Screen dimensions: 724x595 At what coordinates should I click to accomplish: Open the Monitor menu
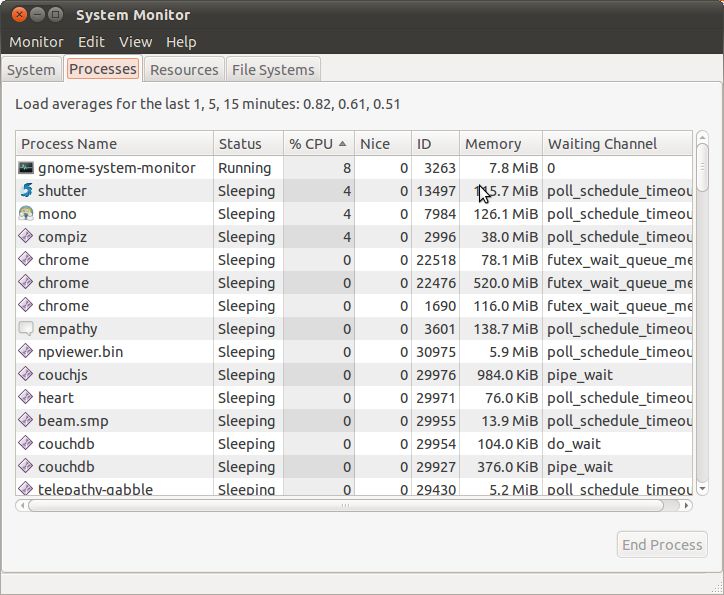pos(36,42)
